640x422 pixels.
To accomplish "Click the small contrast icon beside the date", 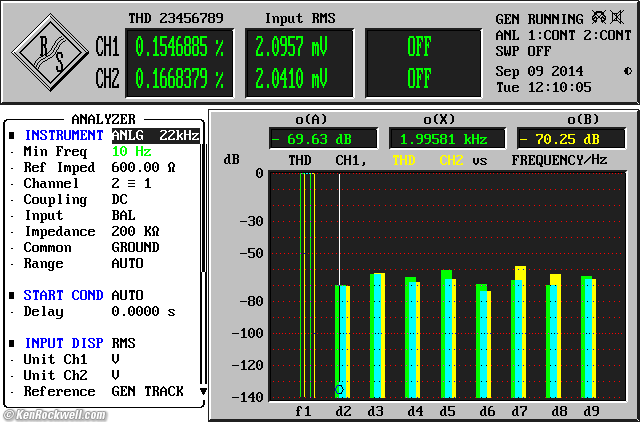I will coord(628,71).
